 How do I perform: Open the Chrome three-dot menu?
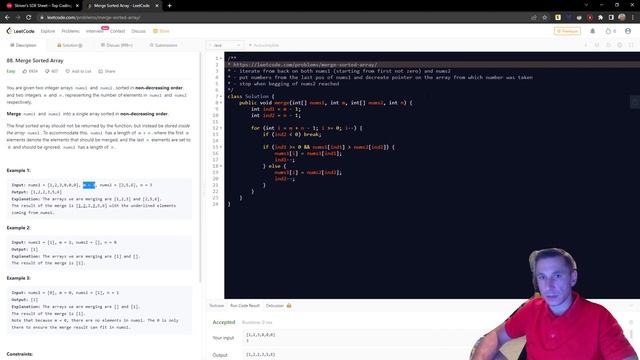(633, 18)
